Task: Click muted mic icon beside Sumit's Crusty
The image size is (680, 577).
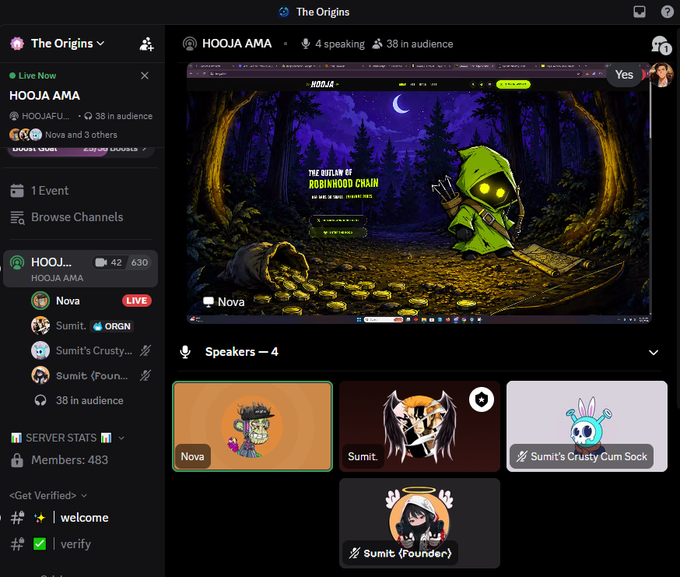Action: [x=145, y=351]
